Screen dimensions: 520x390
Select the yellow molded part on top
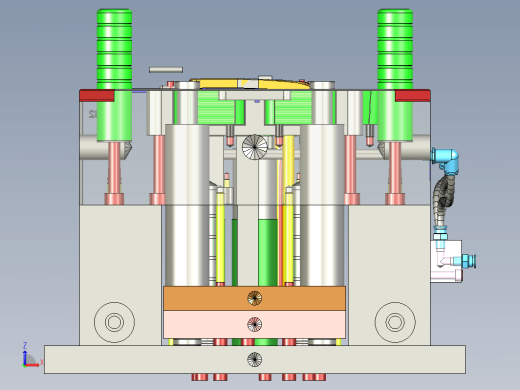coord(250,83)
